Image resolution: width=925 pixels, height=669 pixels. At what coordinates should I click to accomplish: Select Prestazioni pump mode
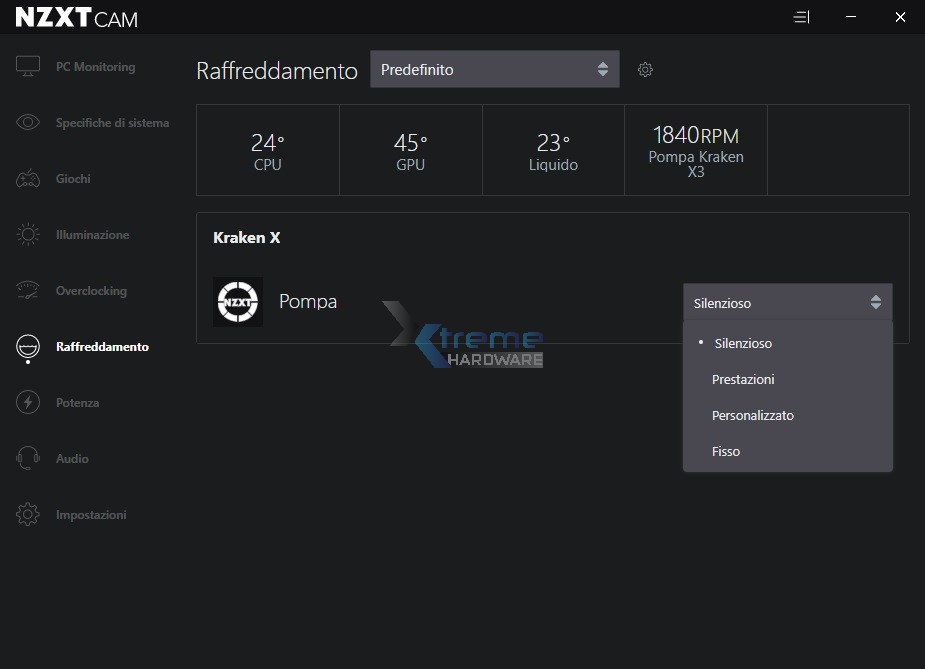pos(743,379)
